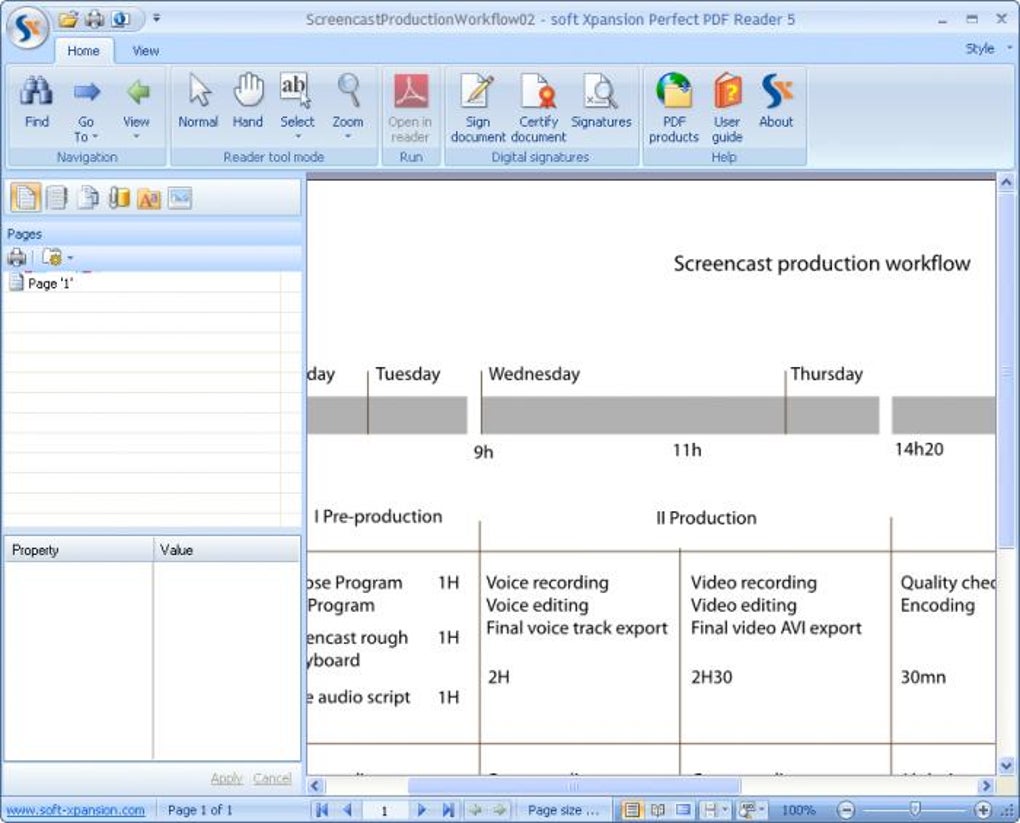Click the vertical scrollbar up arrow
This screenshot has width=1020, height=823.
click(x=1006, y=182)
